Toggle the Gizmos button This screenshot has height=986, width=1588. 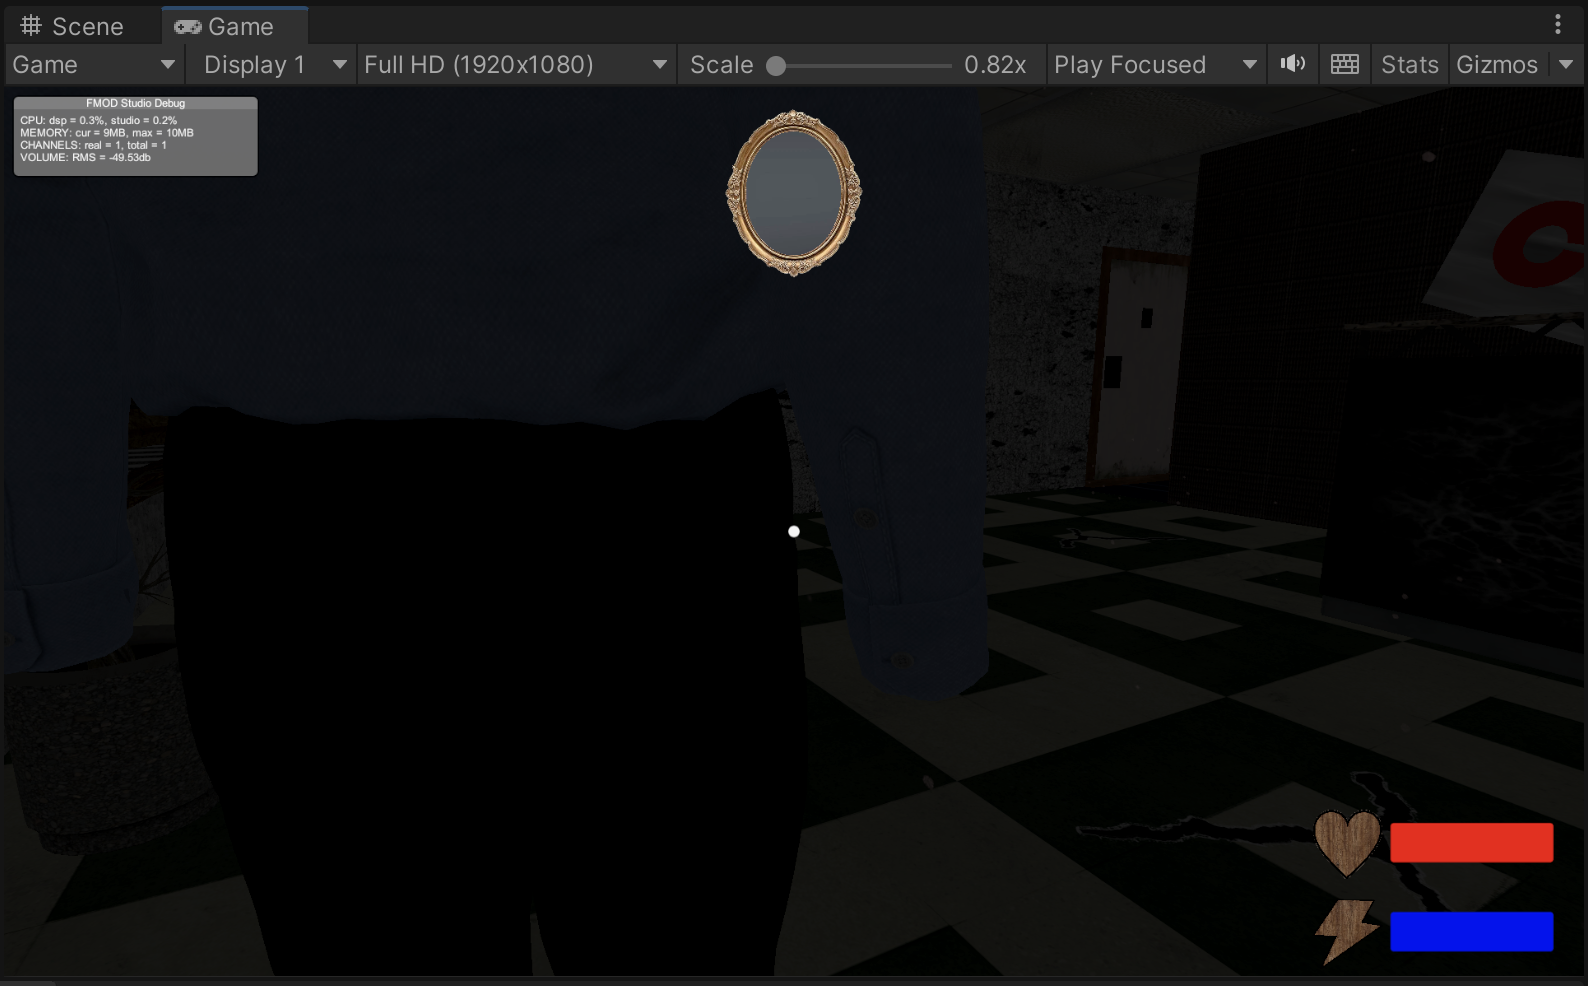click(x=1497, y=65)
